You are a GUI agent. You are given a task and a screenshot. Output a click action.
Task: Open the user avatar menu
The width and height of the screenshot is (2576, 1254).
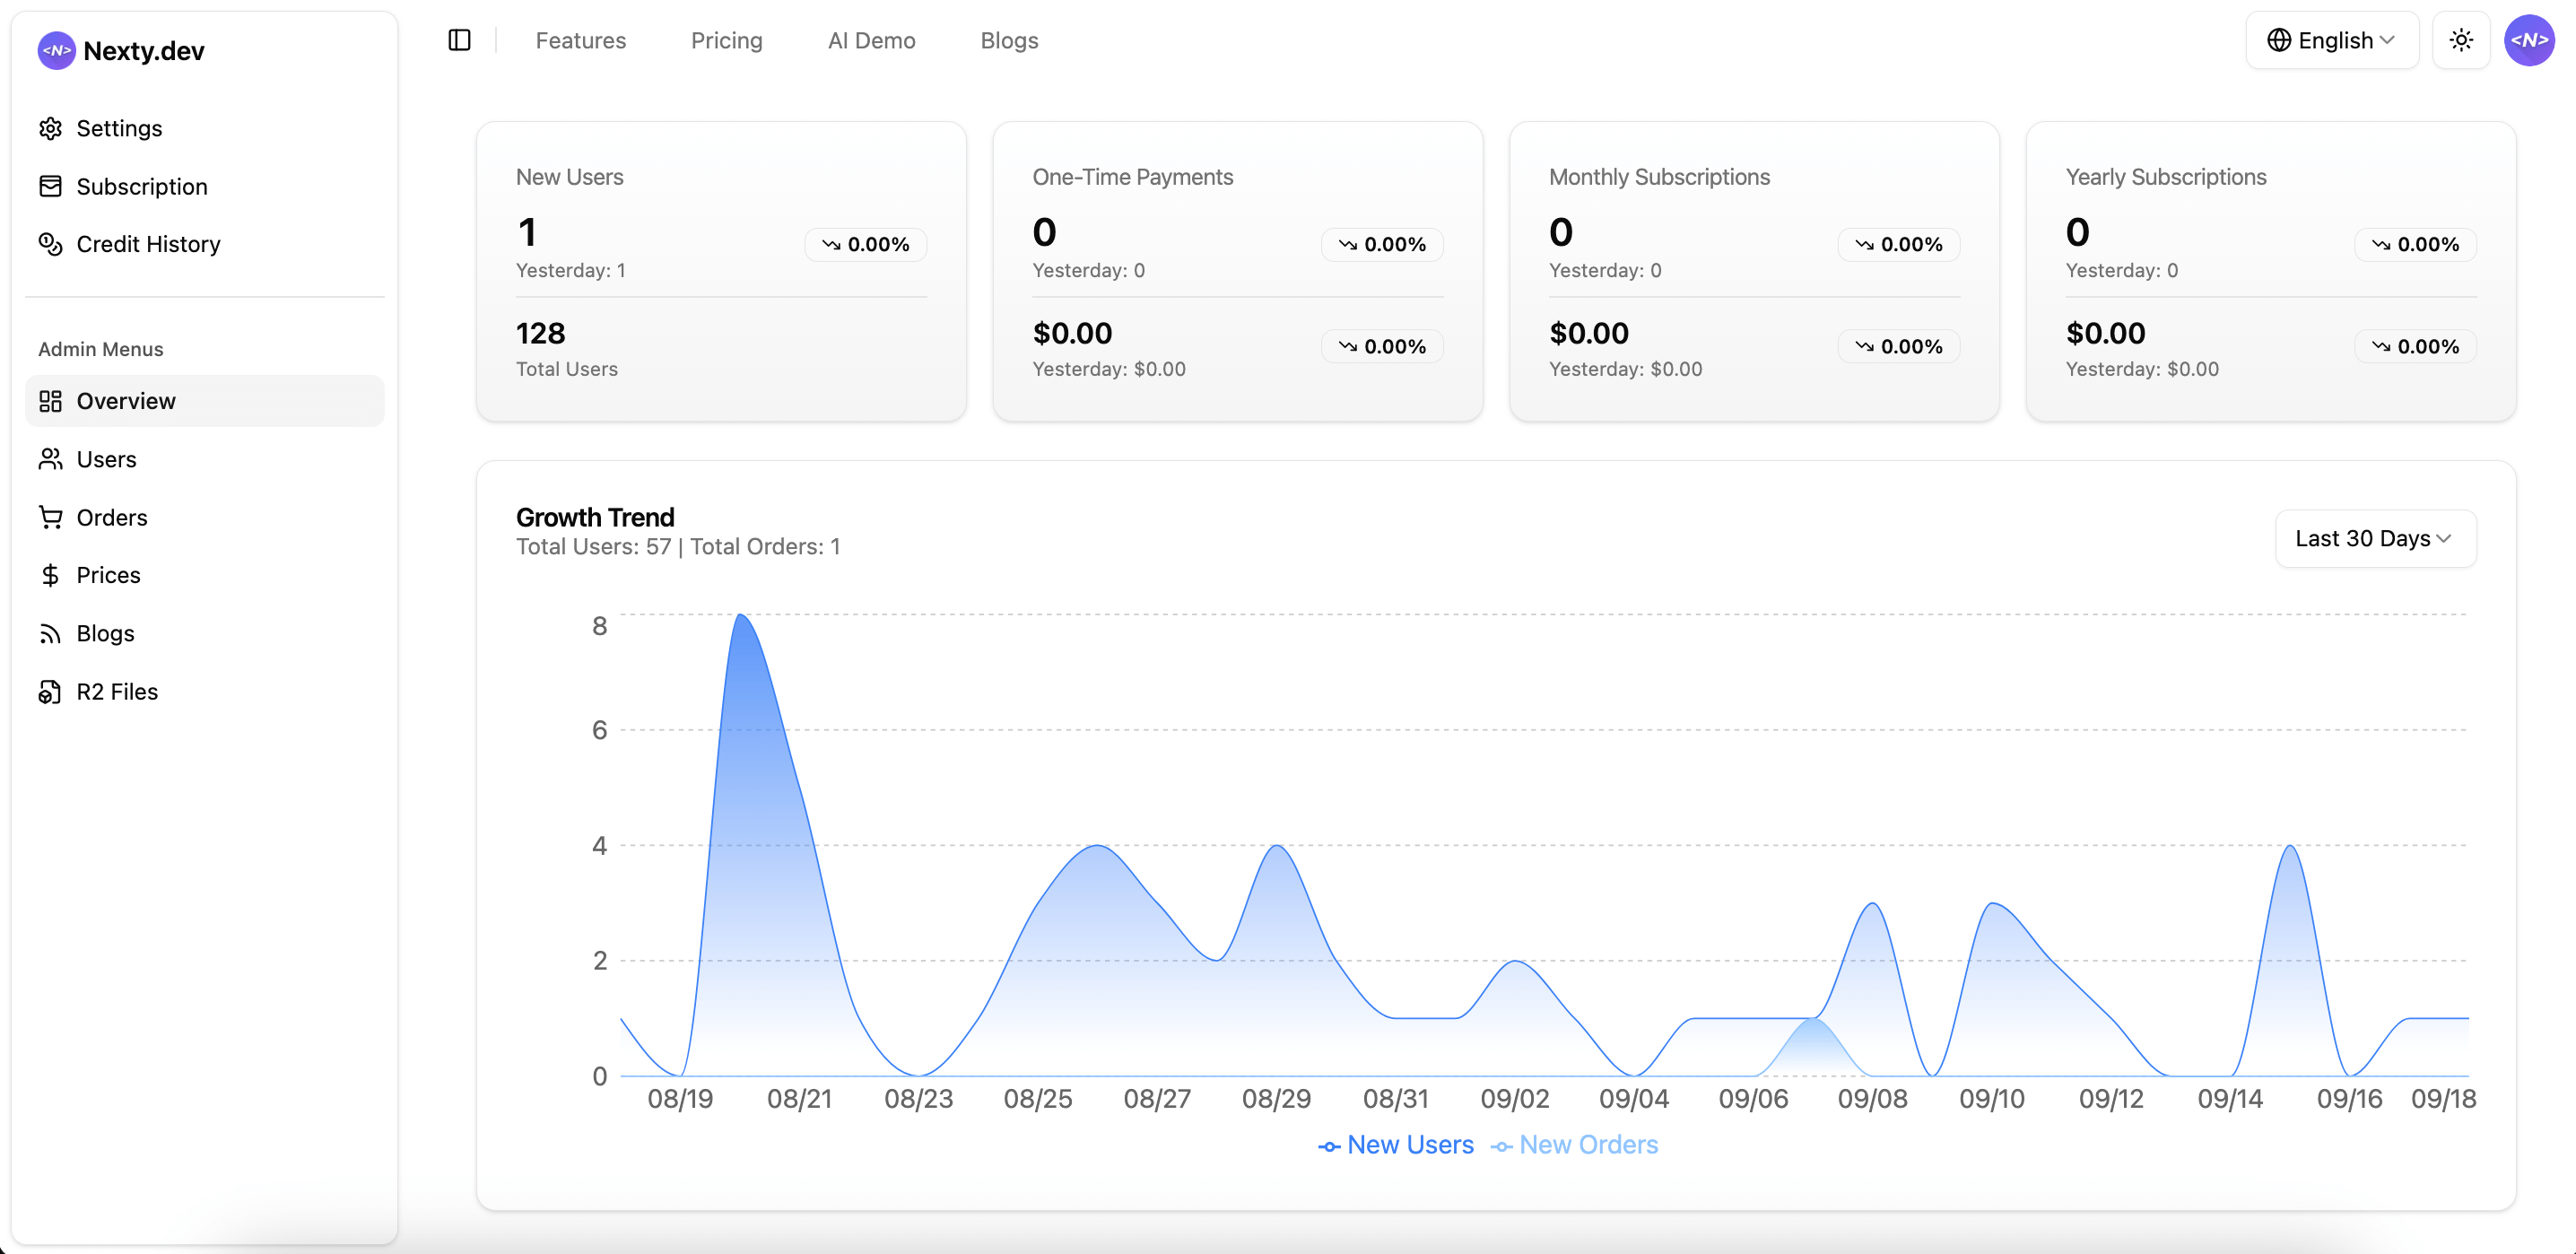coord(2528,40)
